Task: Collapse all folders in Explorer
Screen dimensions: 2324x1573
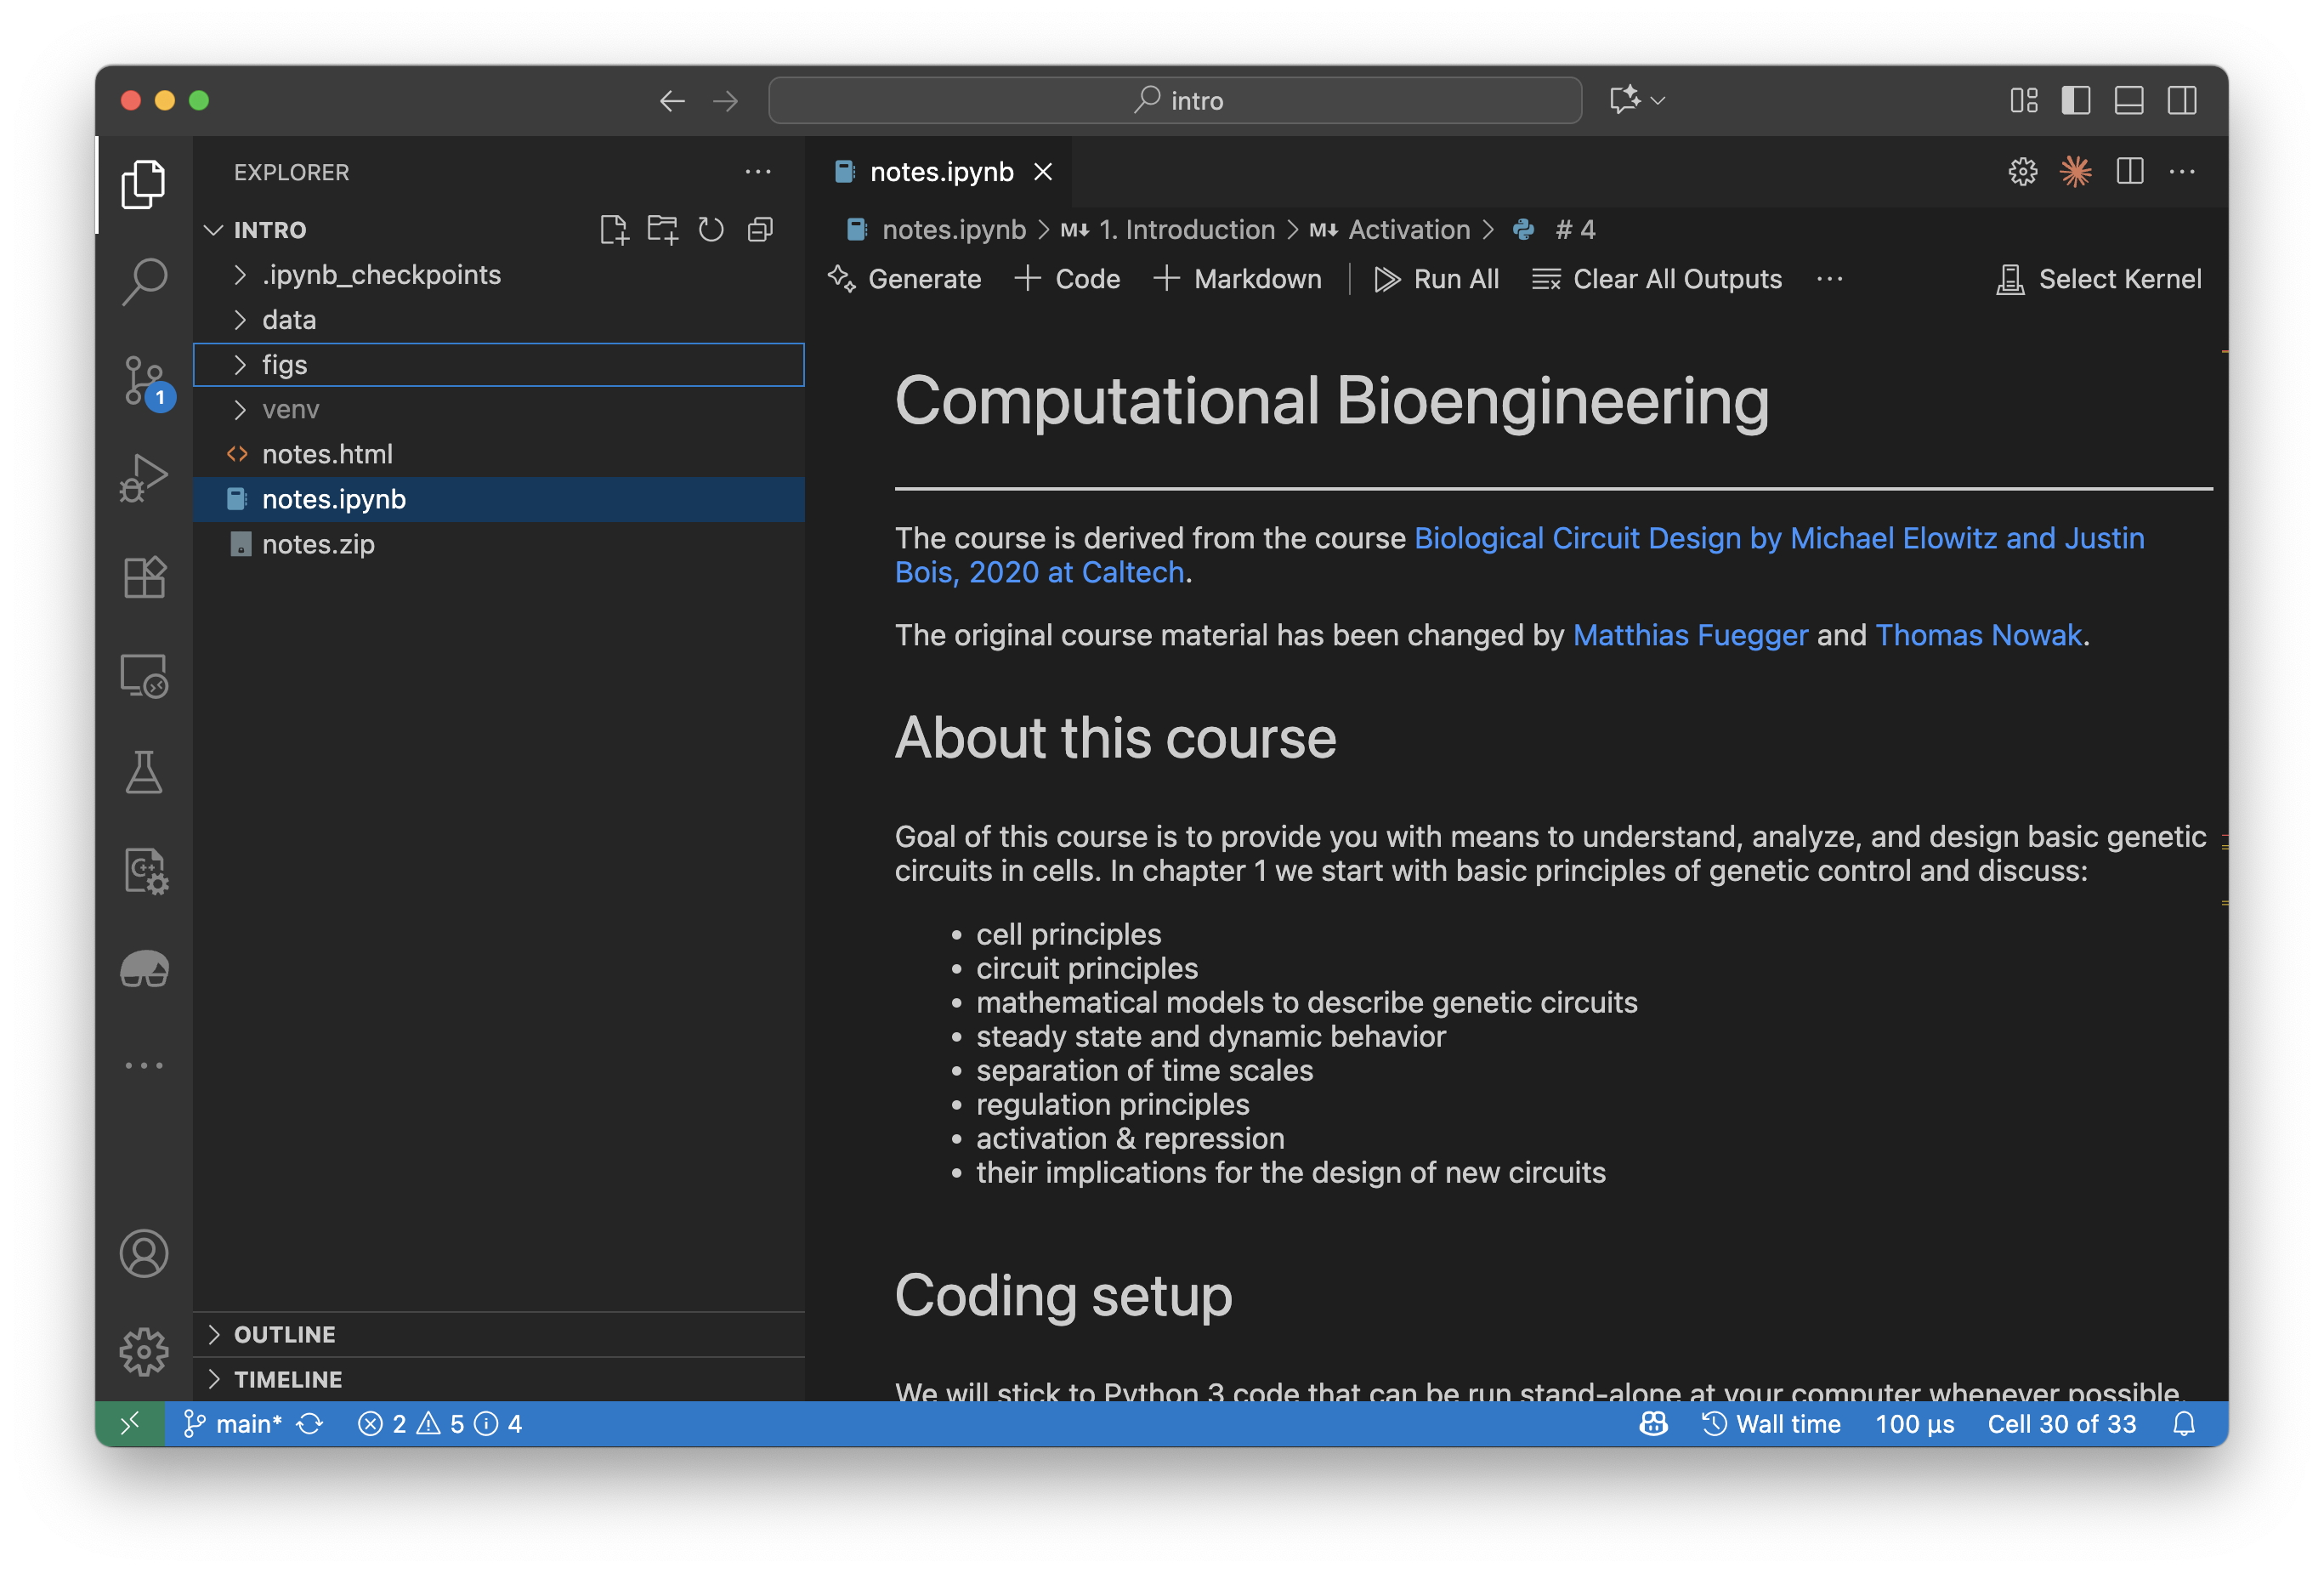Action: click(759, 229)
